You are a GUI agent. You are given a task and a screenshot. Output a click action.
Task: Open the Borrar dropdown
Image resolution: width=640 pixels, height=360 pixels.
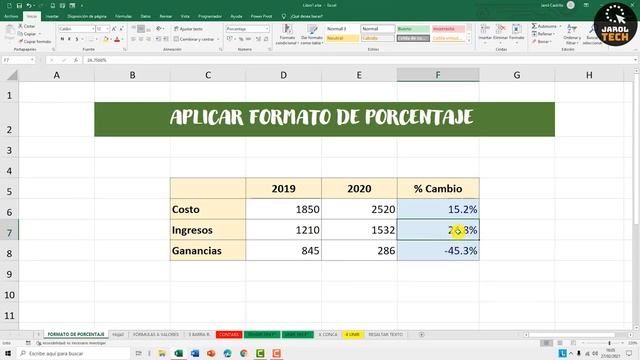[x=543, y=42]
